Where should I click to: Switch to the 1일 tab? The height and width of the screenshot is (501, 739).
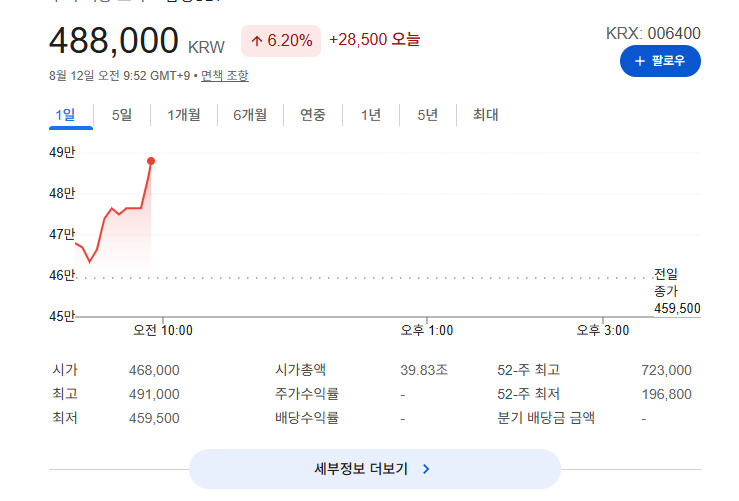point(65,115)
